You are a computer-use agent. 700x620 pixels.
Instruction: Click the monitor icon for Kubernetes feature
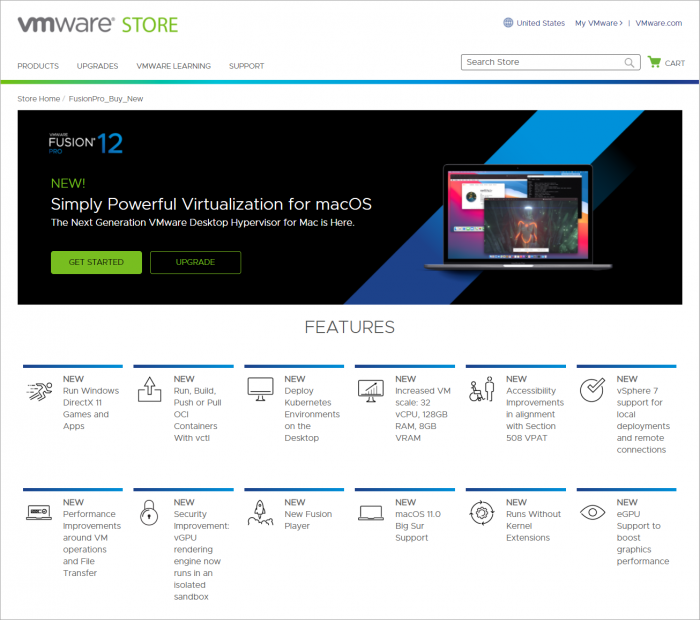261,389
